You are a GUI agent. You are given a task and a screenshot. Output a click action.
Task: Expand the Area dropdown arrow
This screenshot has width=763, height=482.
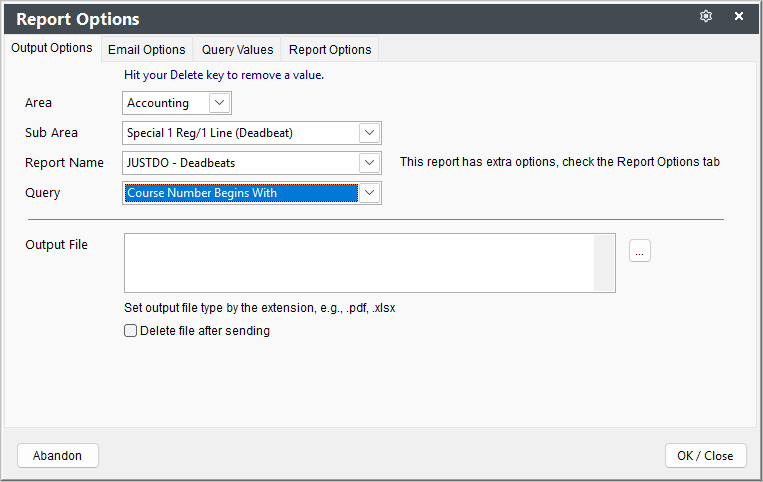click(x=219, y=103)
